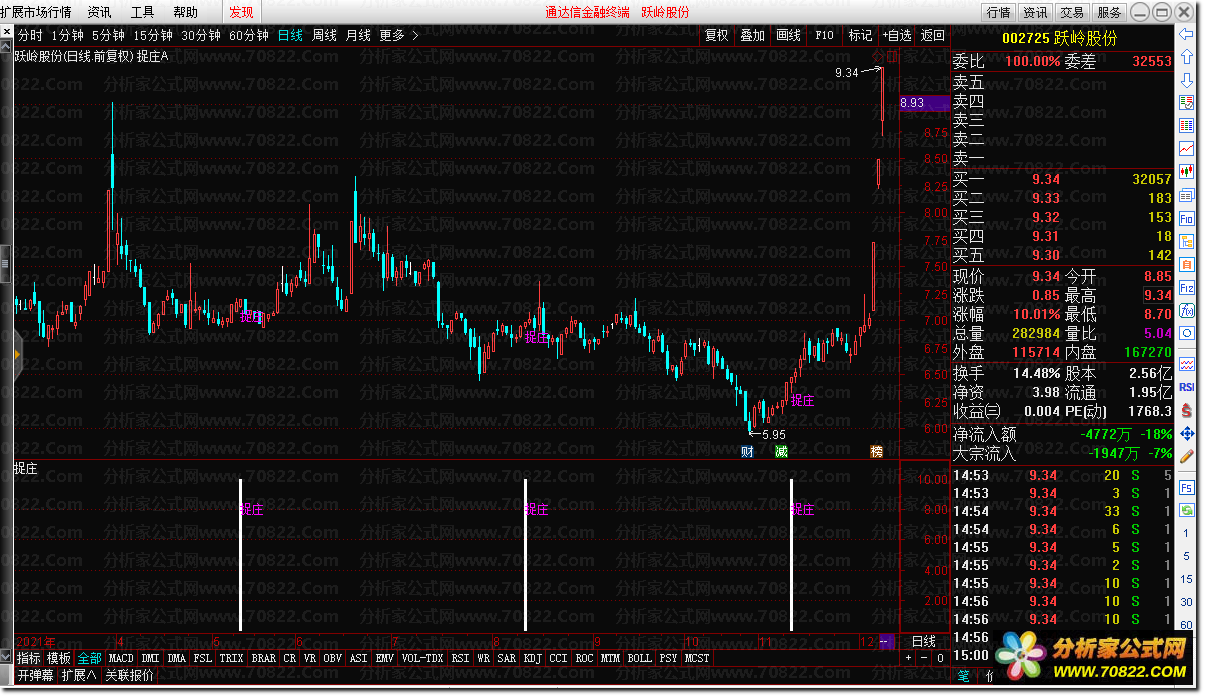The image size is (1205, 696).
Task: Click the F12 icon in right sidebar
Action: click(x=1187, y=287)
